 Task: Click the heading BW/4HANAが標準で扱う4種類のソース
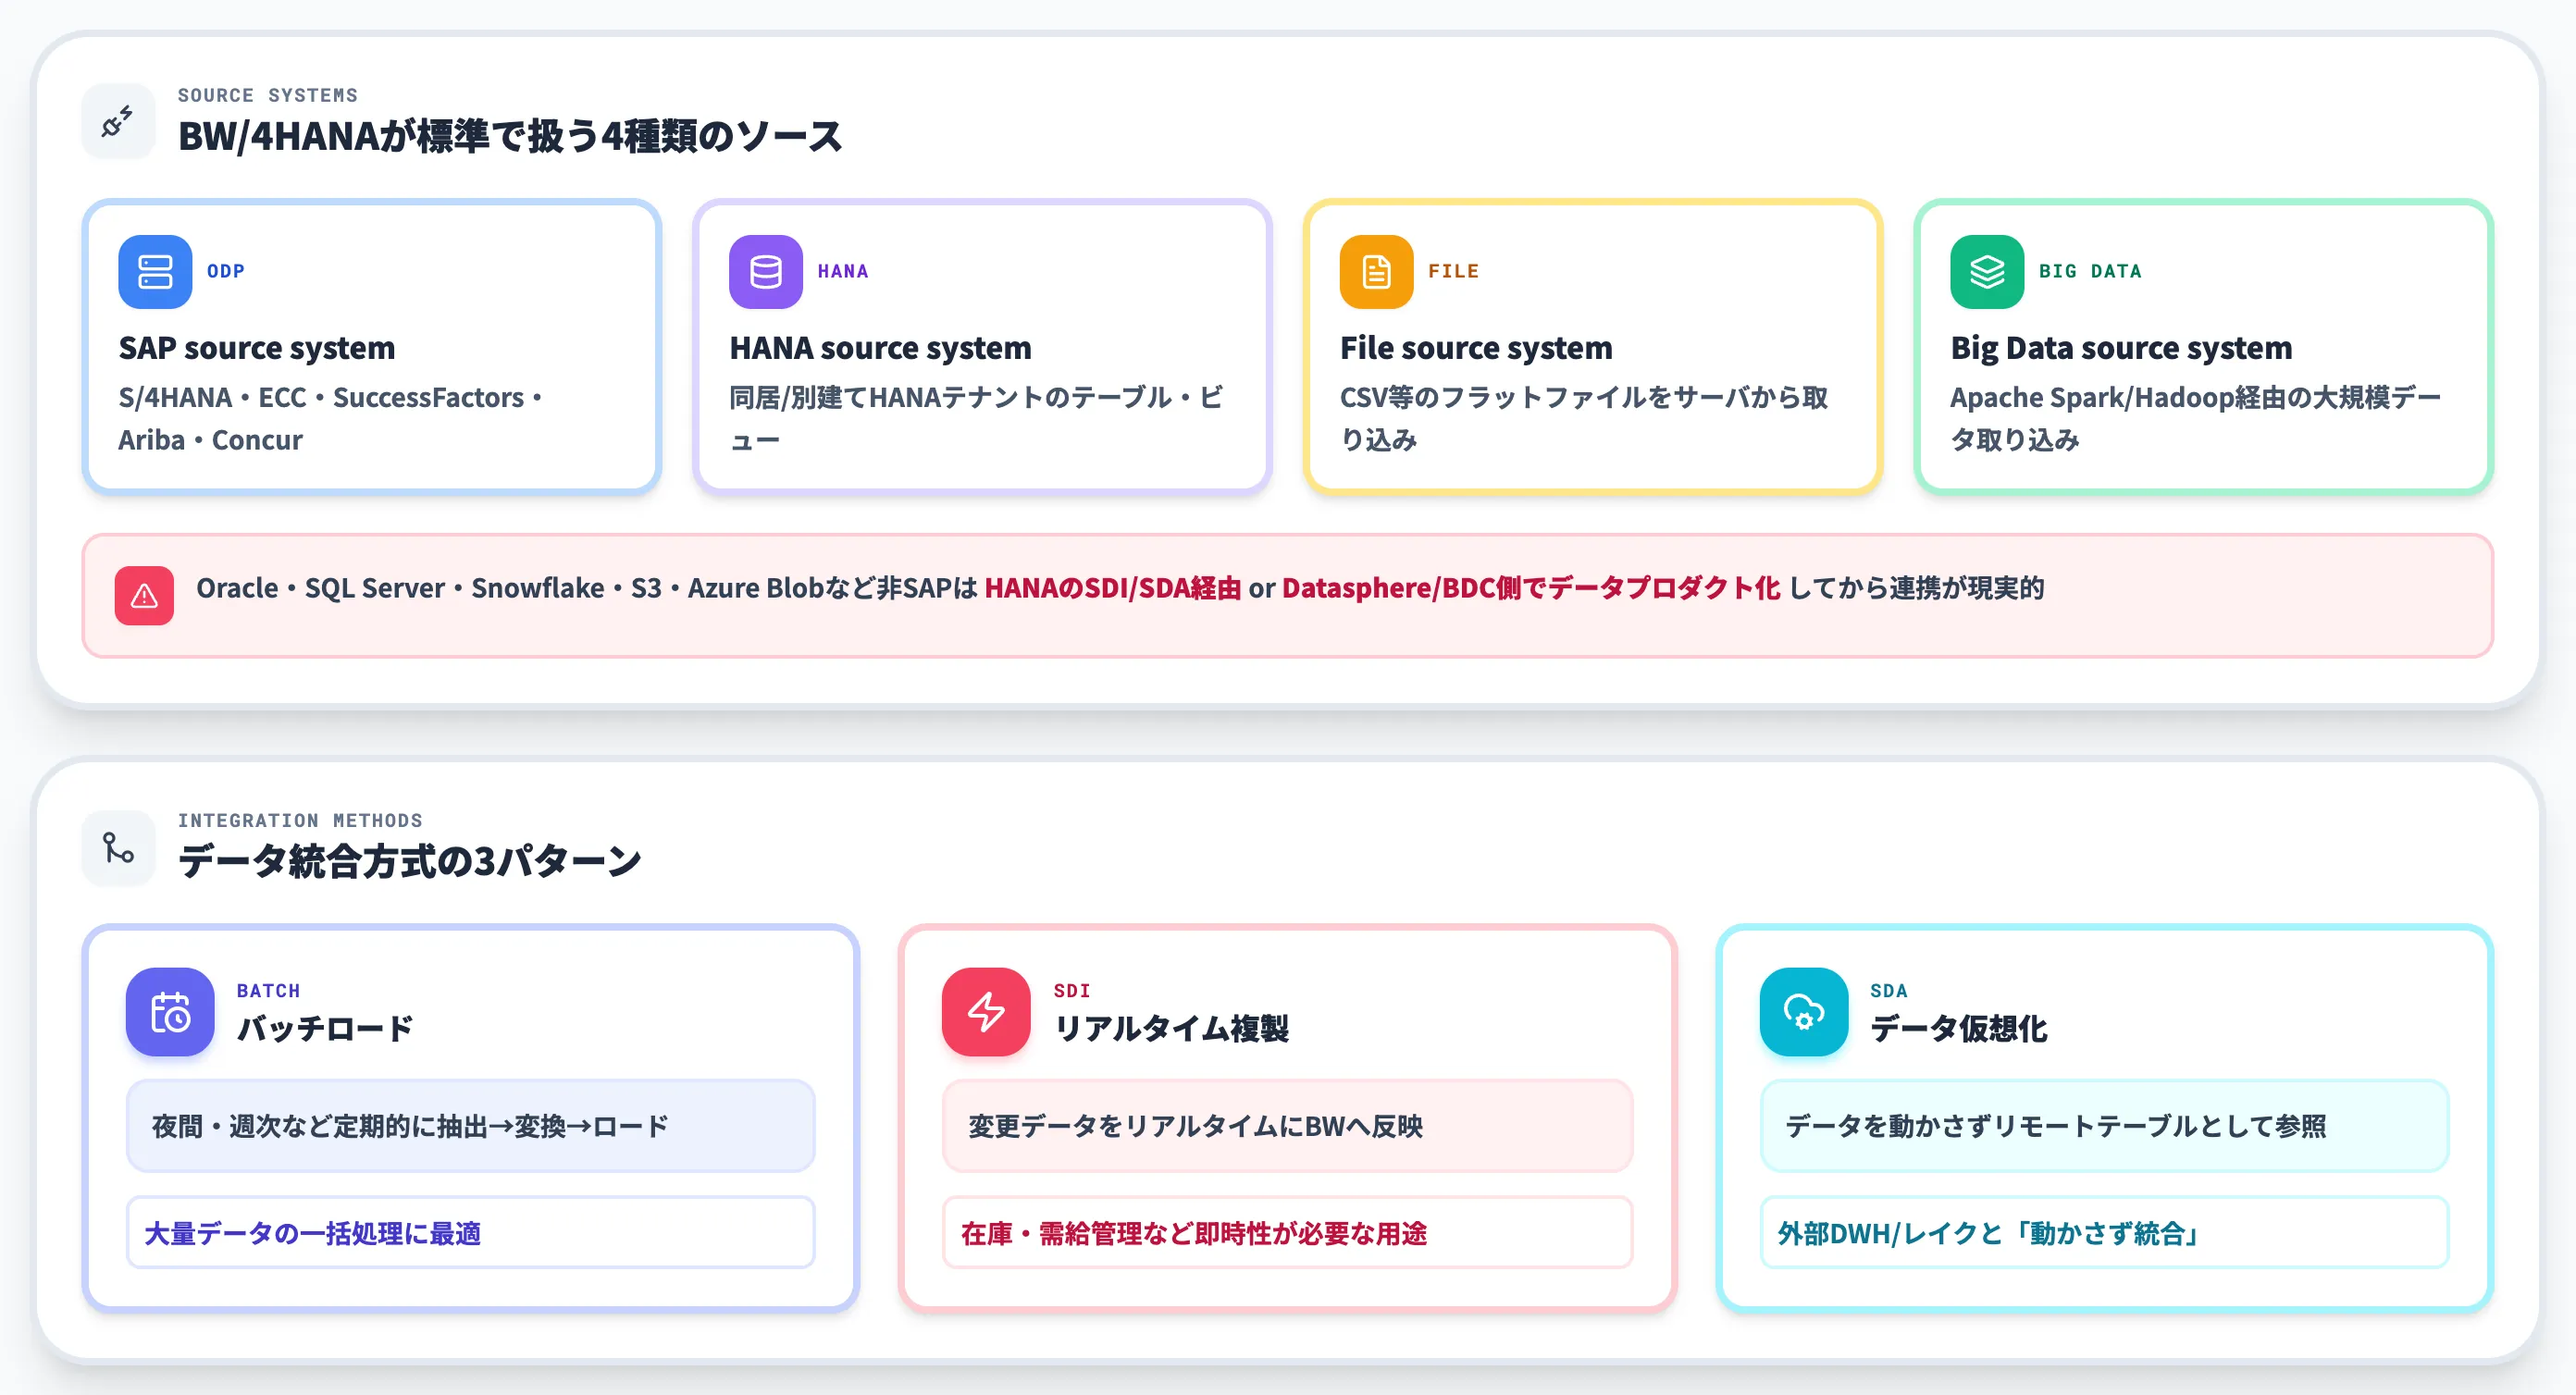tap(510, 136)
